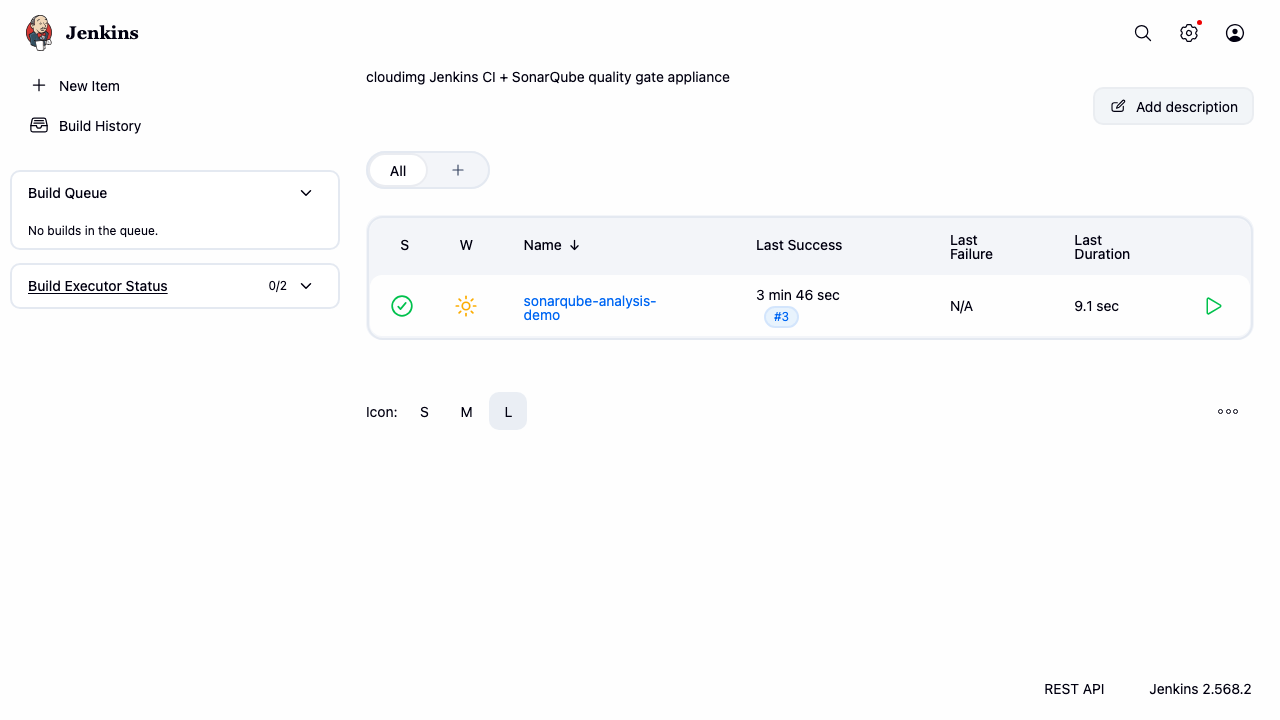Click the 'No builds in the queue.' text
Image resolution: width=1280 pixels, height=720 pixels.
coord(93,231)
